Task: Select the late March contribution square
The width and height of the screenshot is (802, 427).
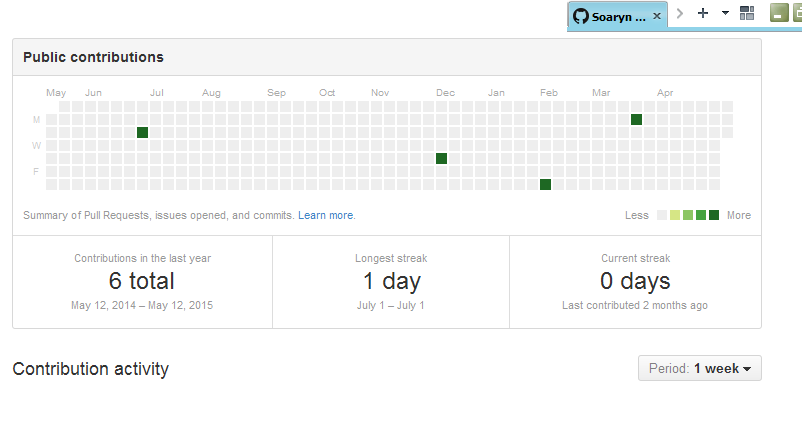Action: (636, 120)
